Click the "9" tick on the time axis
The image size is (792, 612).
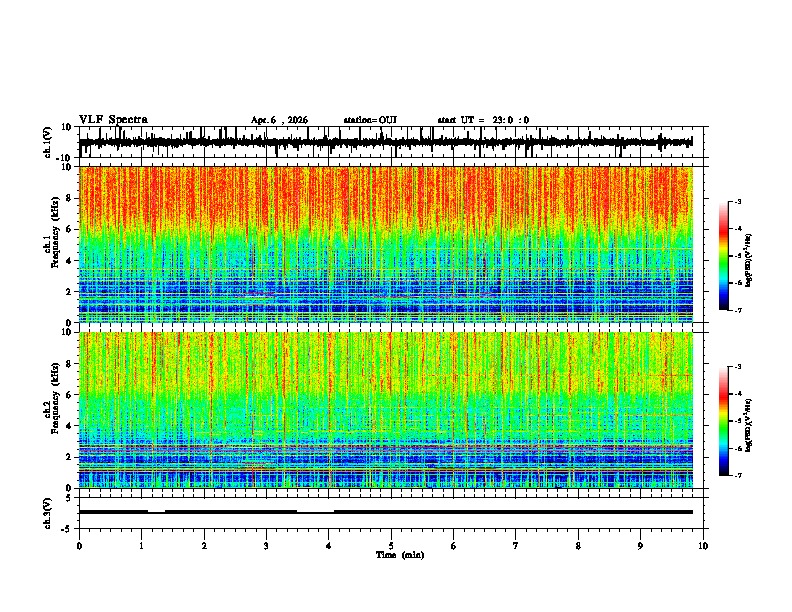[x=640, y=546]
